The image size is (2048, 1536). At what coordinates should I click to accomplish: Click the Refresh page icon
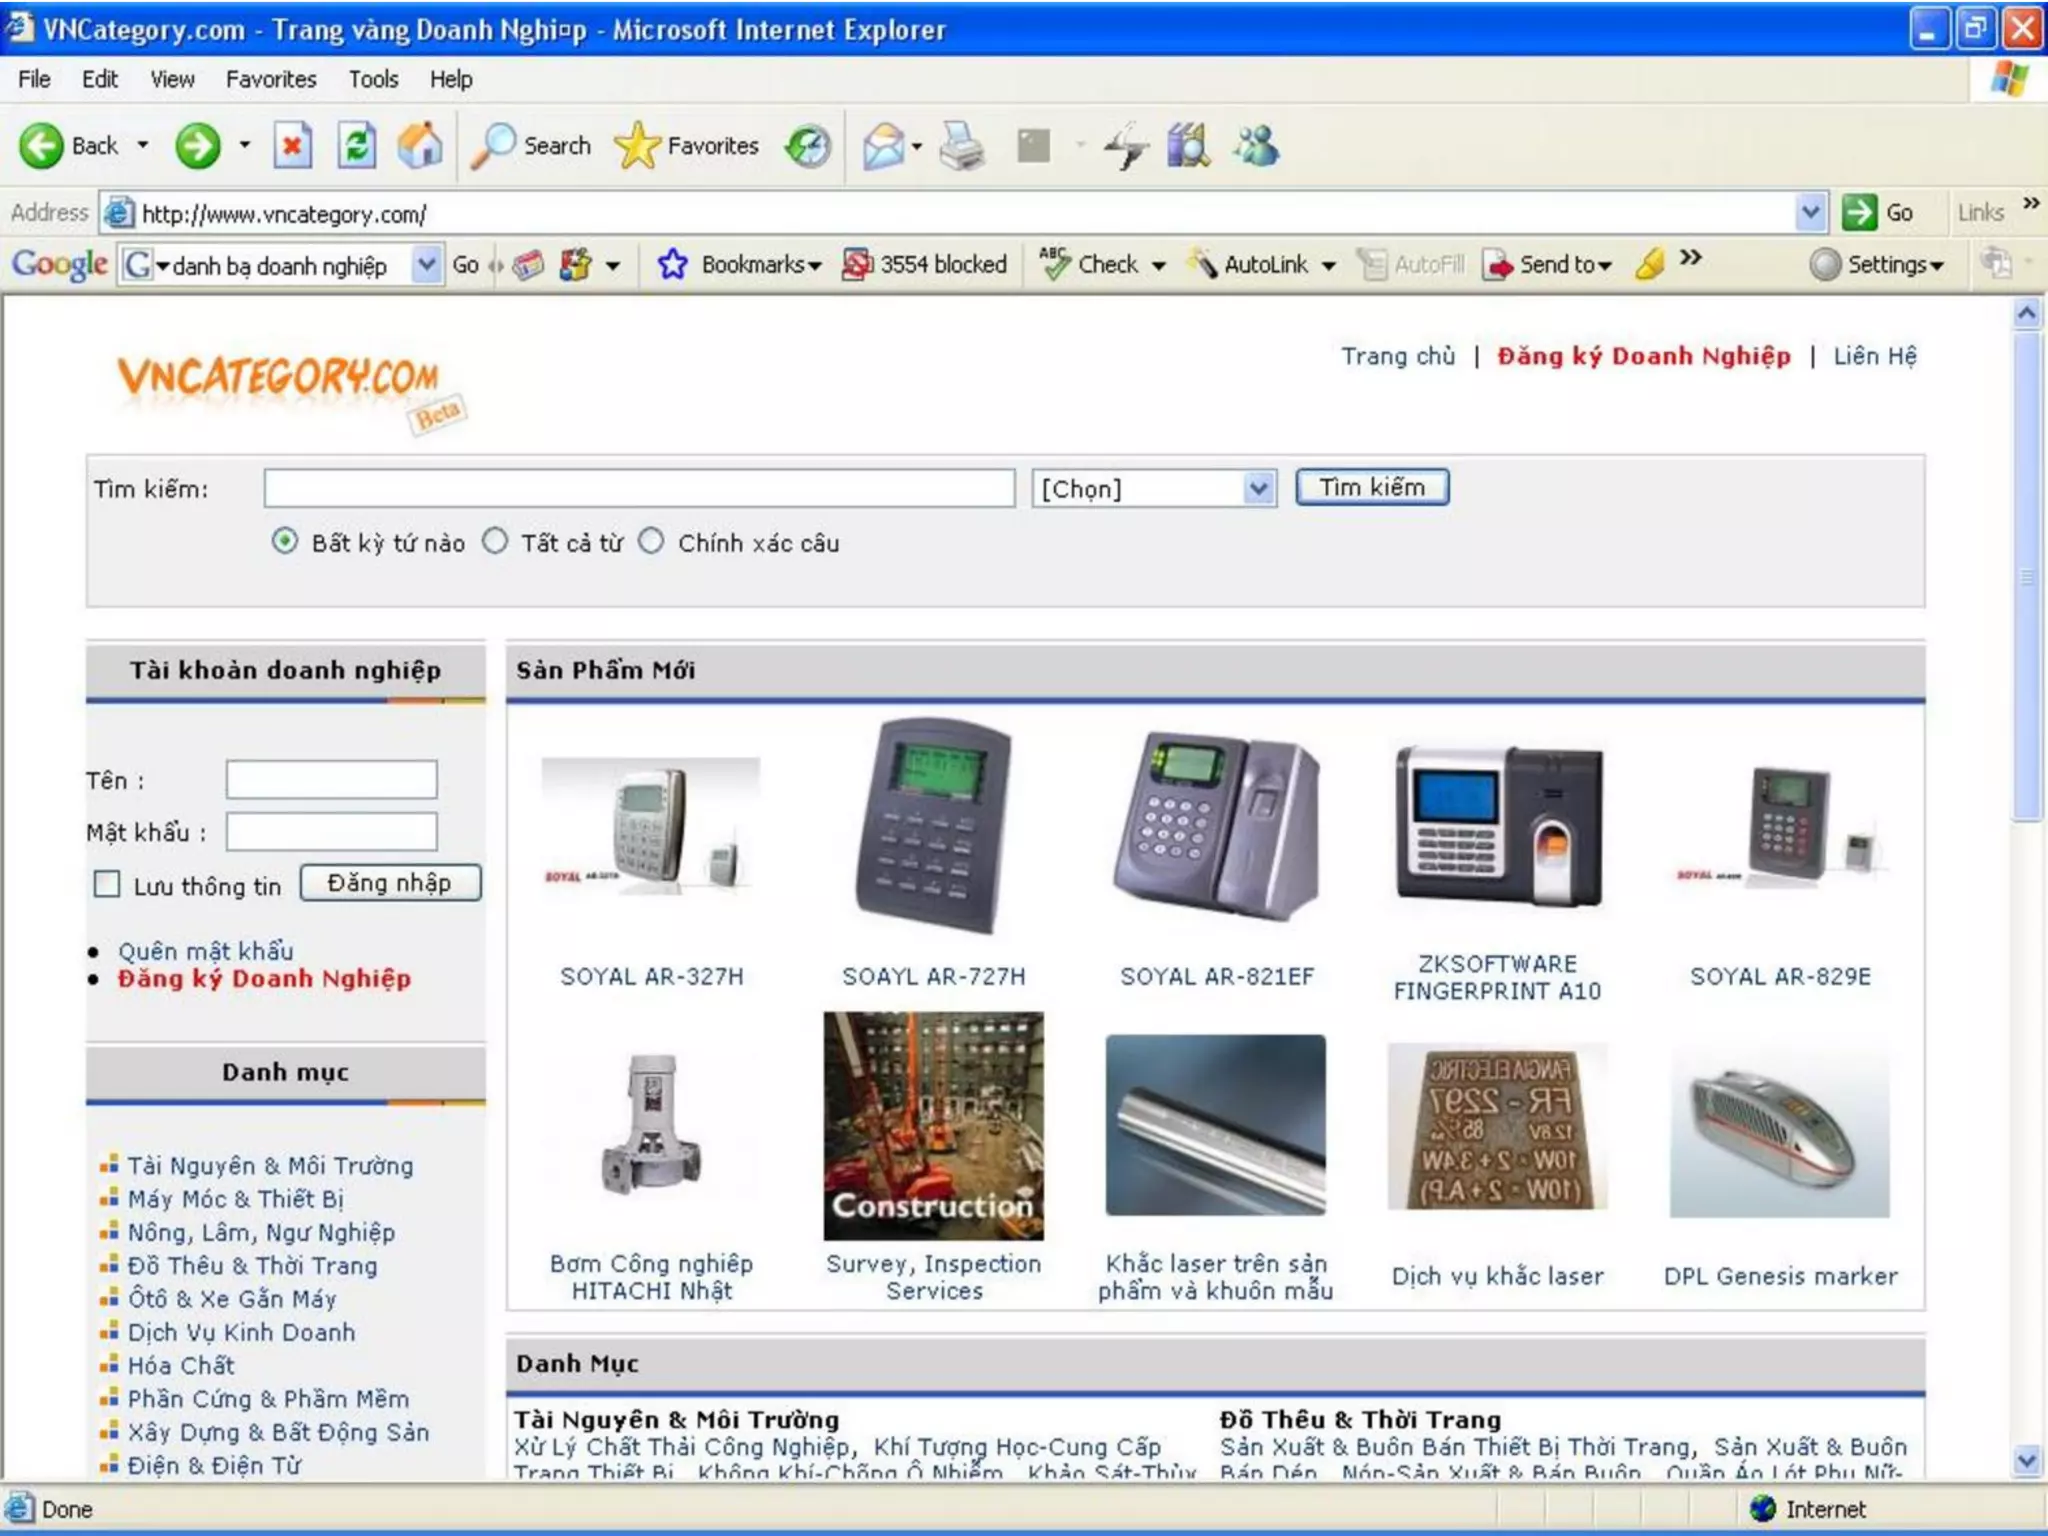pyautogui.click(x=356, y=146)
